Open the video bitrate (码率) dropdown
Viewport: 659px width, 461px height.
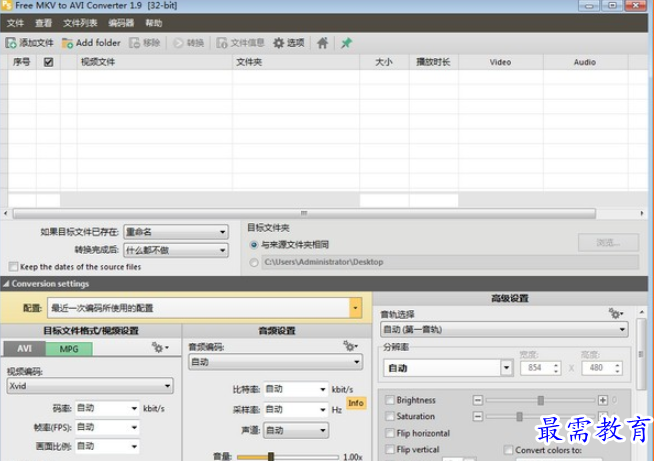[x=107, y=408]
